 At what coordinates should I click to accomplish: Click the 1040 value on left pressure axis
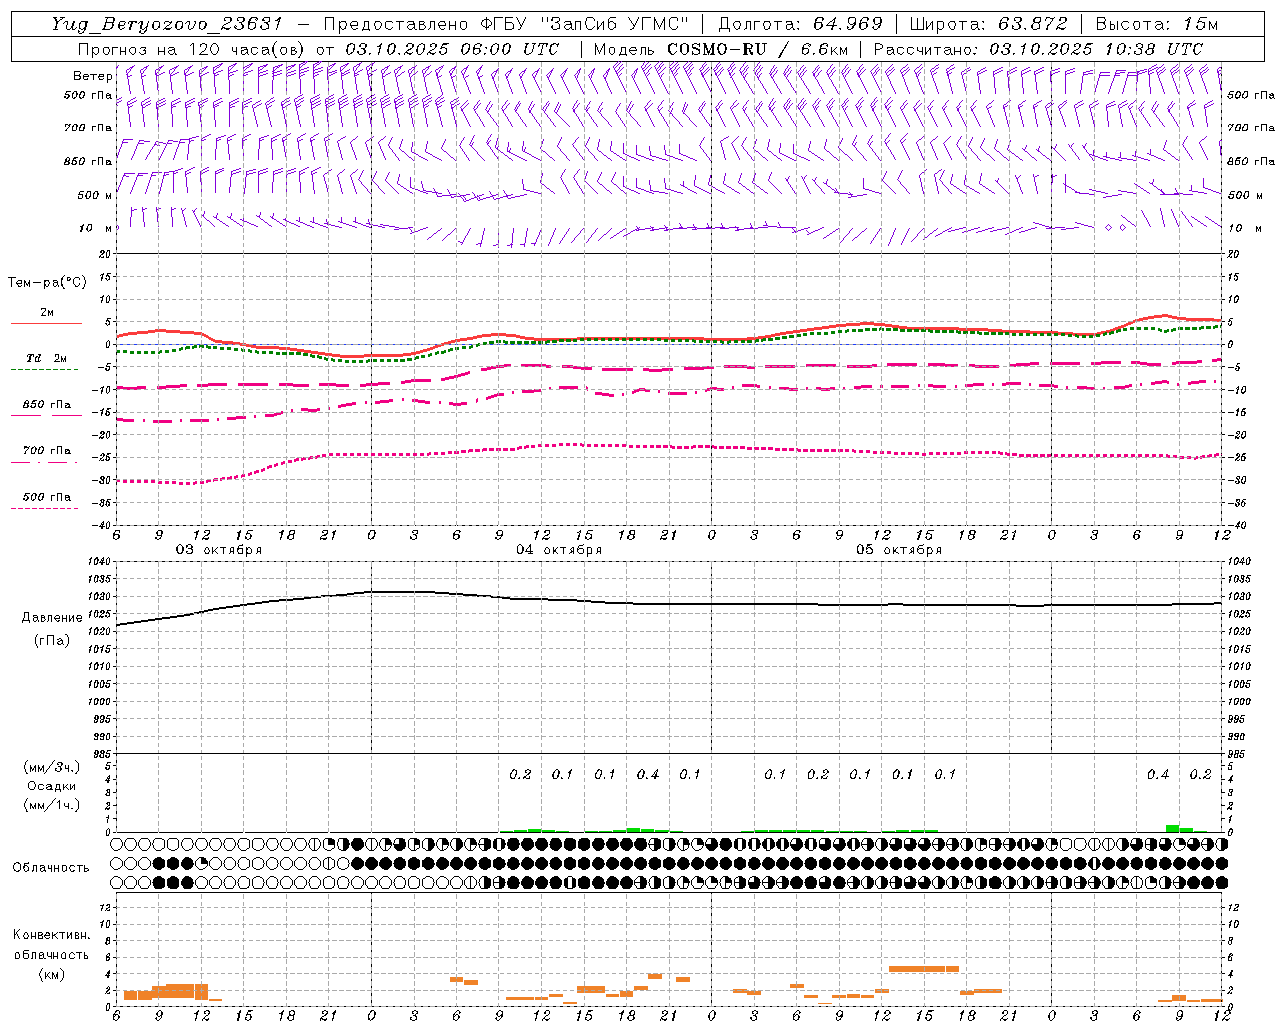(100, 562)
